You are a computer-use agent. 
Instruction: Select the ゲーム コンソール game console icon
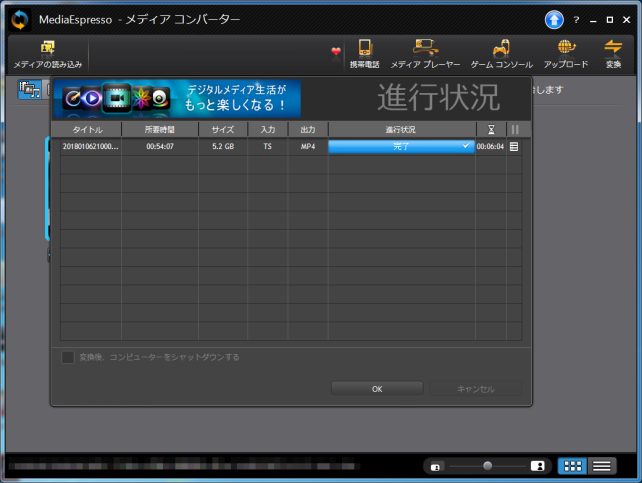click(x=501, y=48)
